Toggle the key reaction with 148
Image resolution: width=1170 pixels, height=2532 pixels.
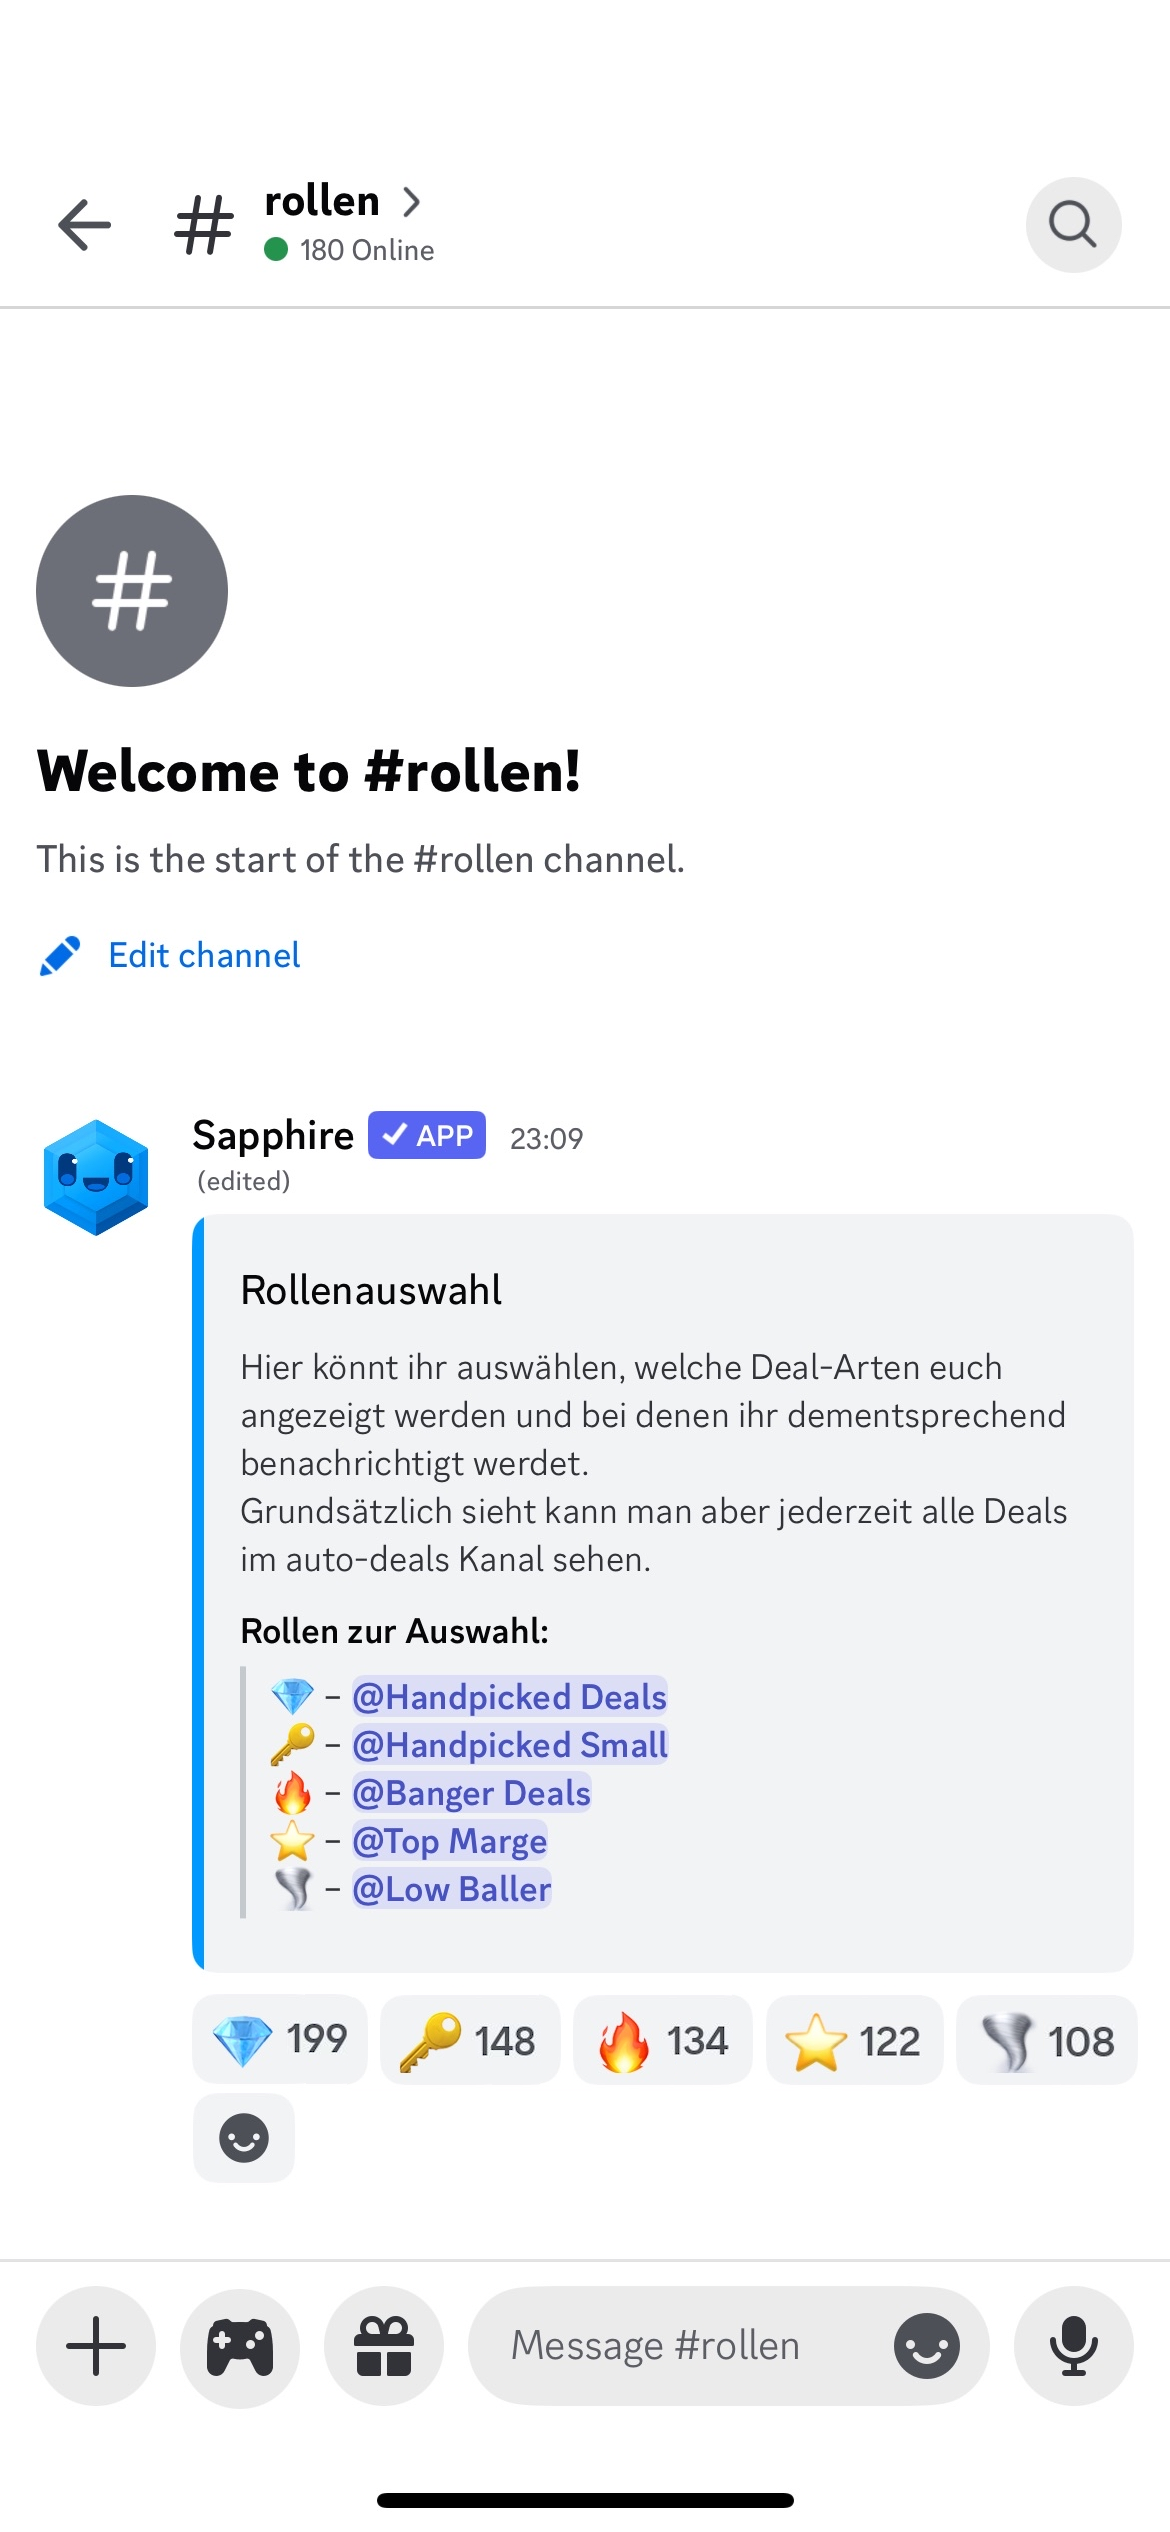[470, 2039]
